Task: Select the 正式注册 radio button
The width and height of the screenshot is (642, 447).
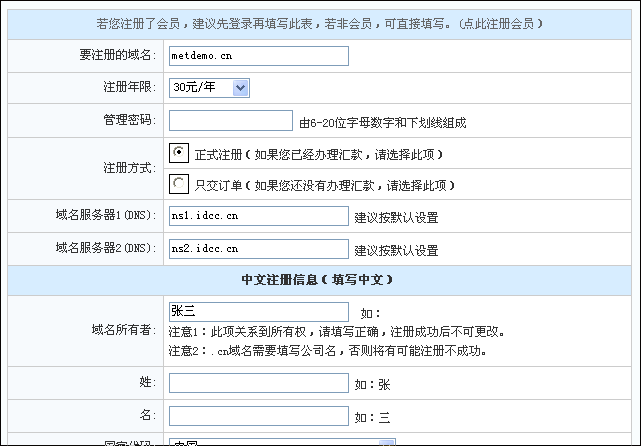Action: 179,153
